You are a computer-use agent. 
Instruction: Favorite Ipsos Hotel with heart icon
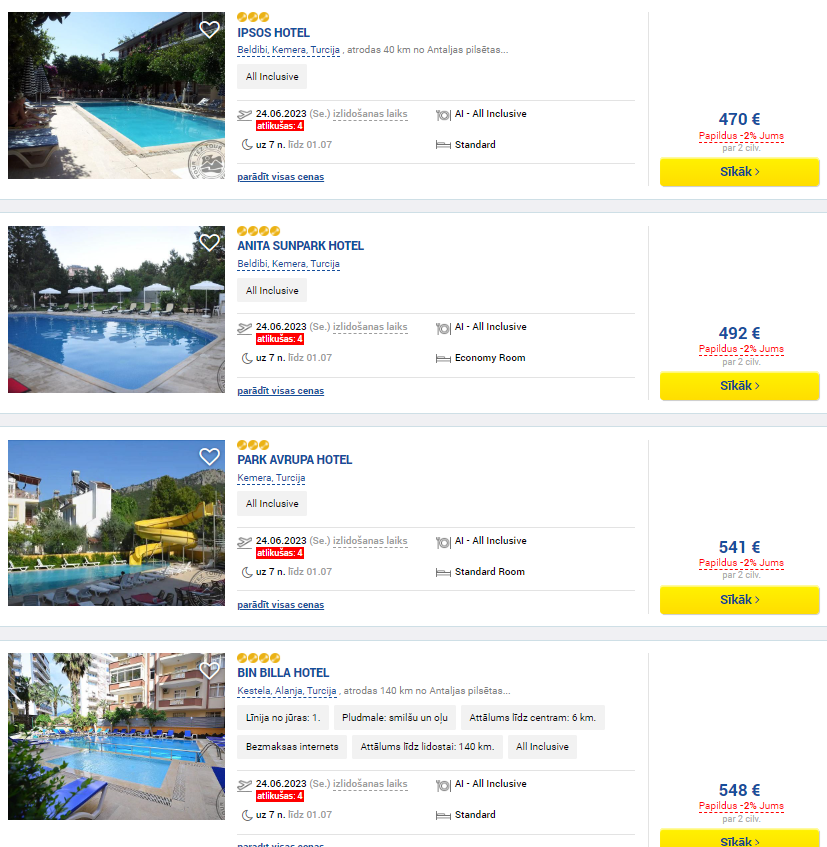tap(209, 29)
